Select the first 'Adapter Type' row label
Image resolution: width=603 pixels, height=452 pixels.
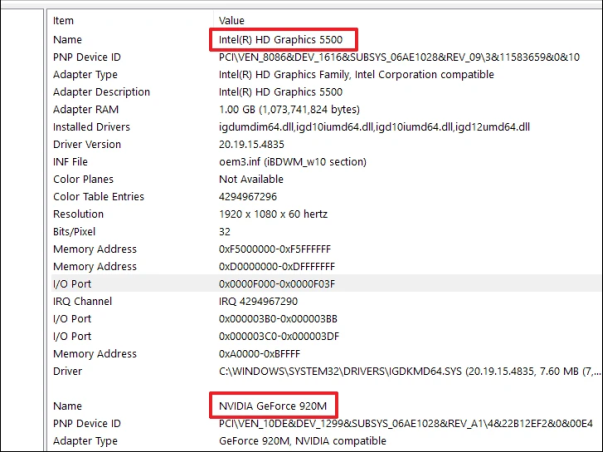85,75
